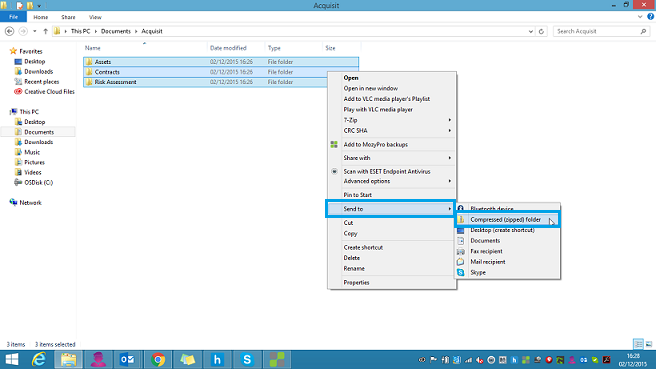This screenshot has width=656, height=369.
Task: Open Properties from context menu
Action: [392, 282]
